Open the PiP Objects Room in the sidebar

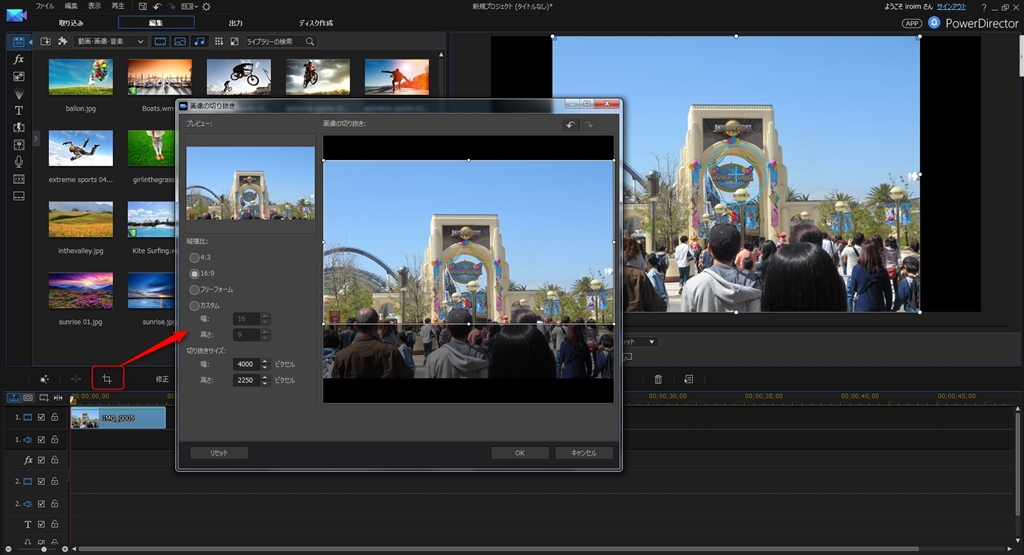pyautogui.click(x=19, y=76)
